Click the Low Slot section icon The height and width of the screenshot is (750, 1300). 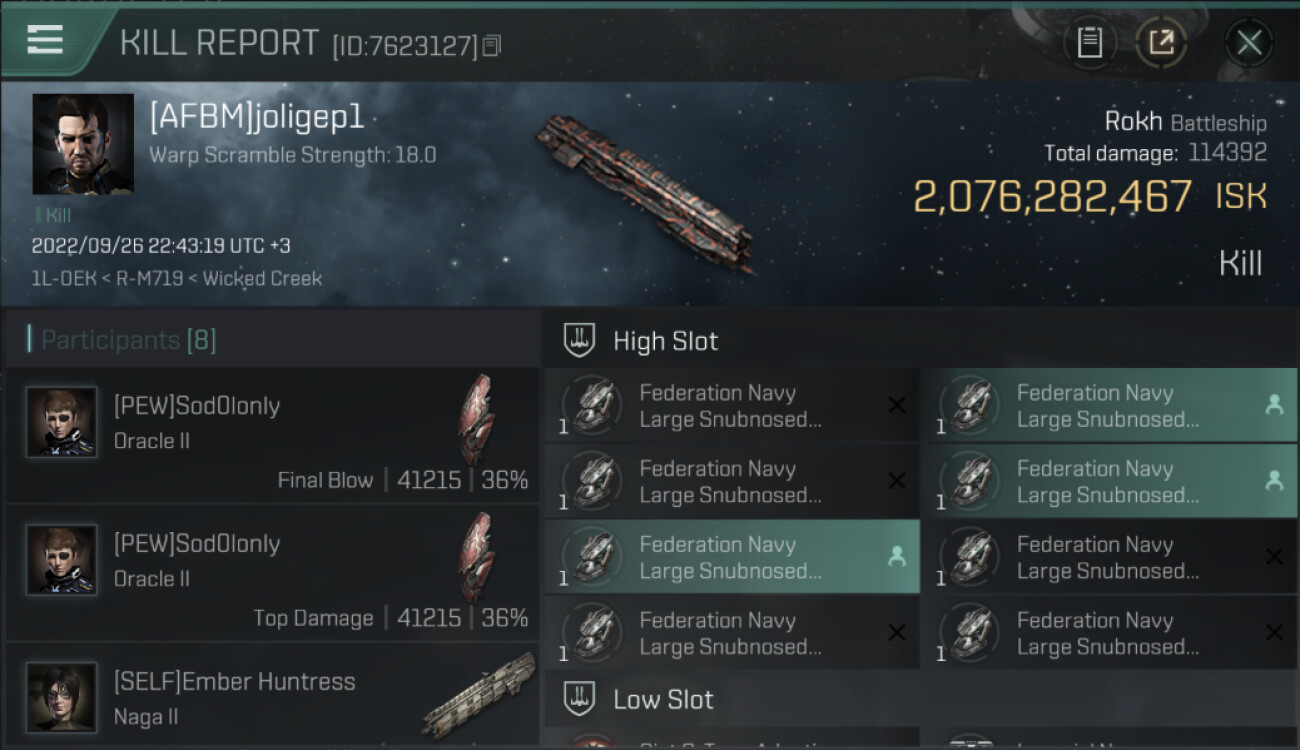pos(580,699)
